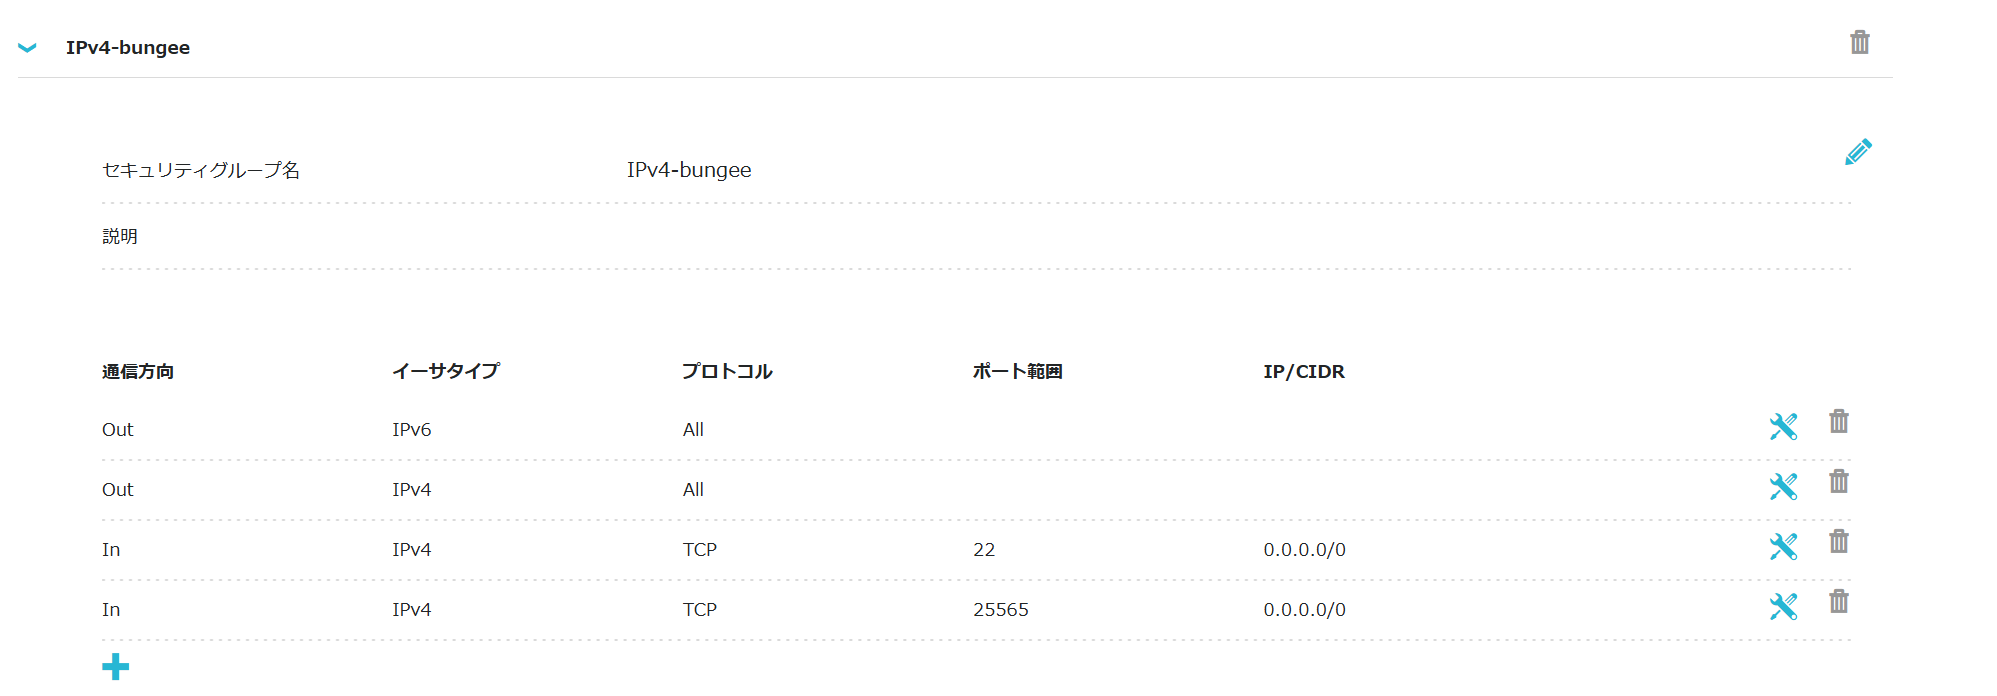Screen dimensions: 1997x696
Task: Edit the security group name with pencil icon
Action: [x=1858, y=152]
